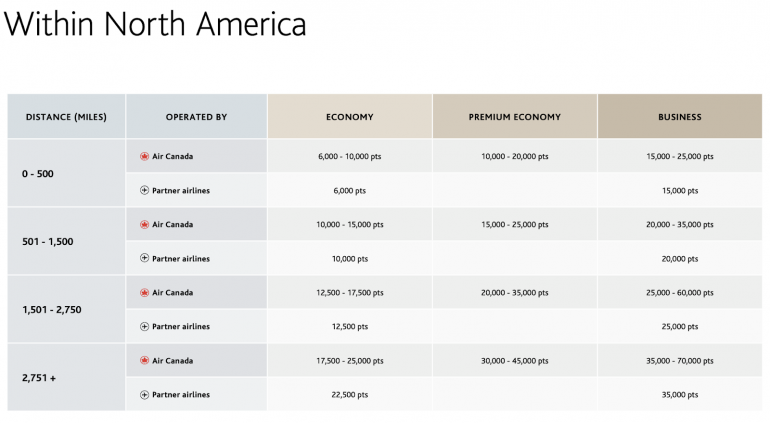Click the Operated By column header
Viewport: 770px width, 423px height.
(x=196, y=117)
